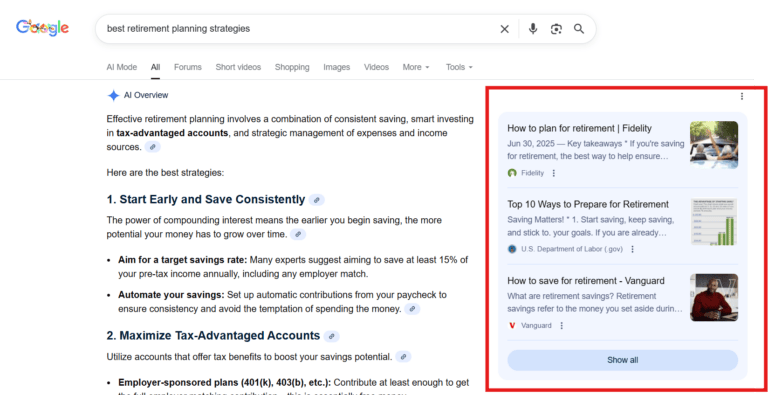
Task: Expand the More dropdown in search tabs
Action: coord(416,67)
